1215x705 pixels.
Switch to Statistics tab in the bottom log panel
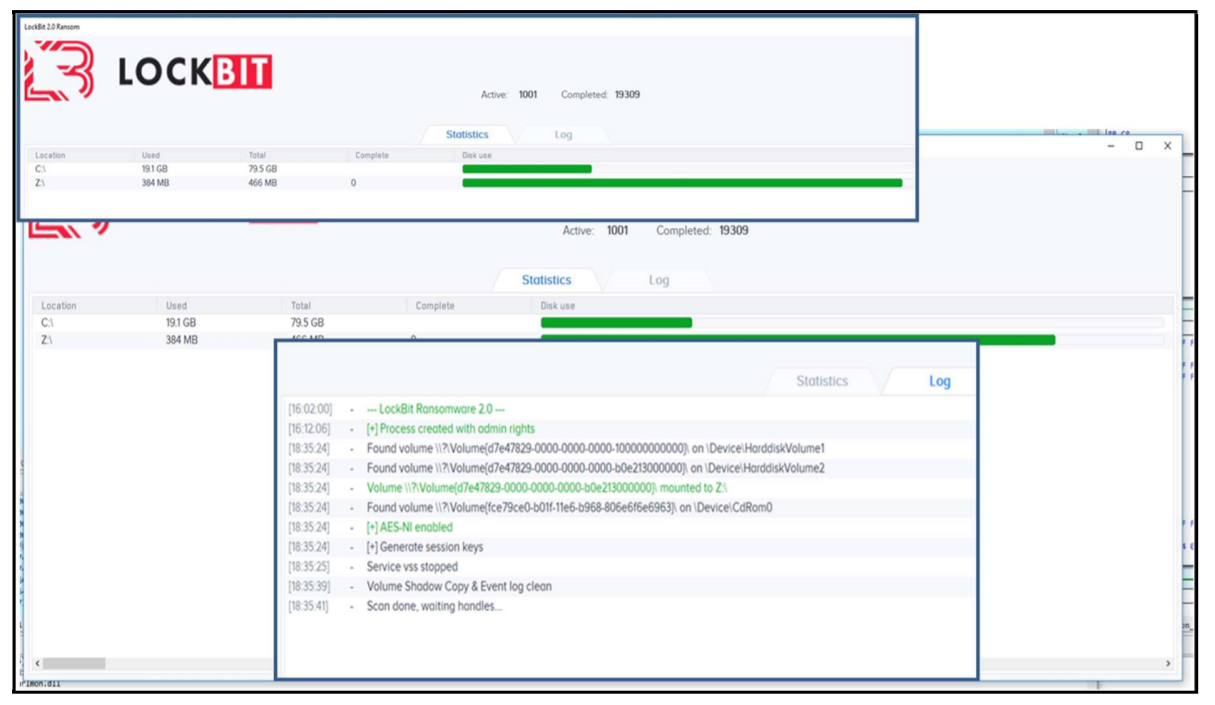point(821,381)
